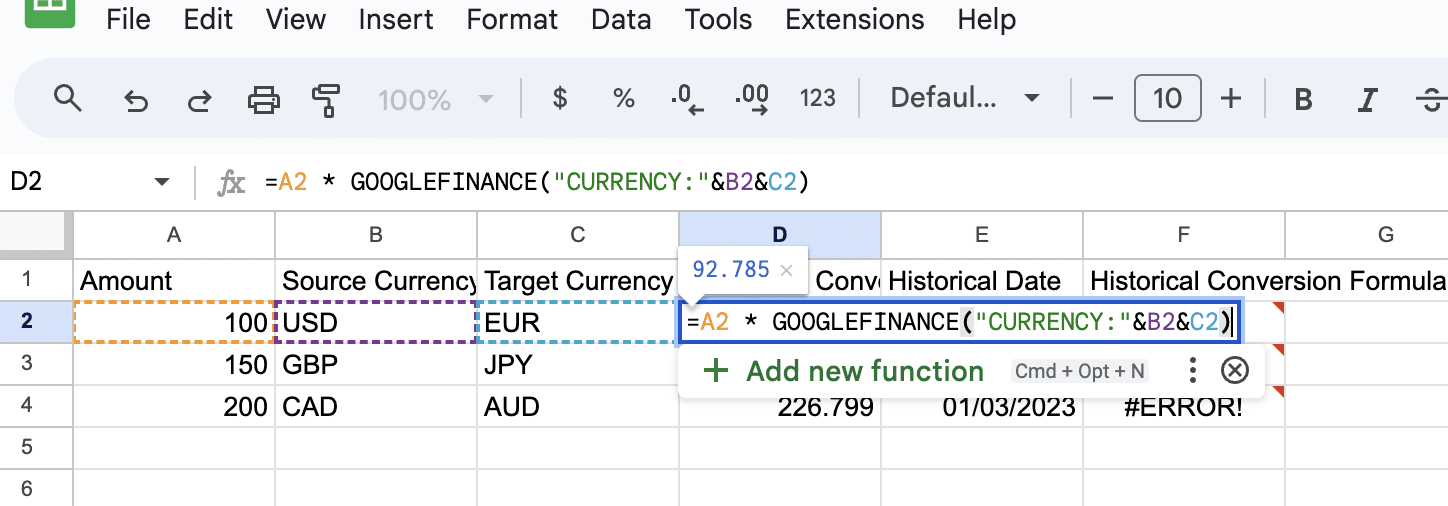Viewport: 1448px width, 506px height.
Task: Format as percent icon
Action: (624, 98)
